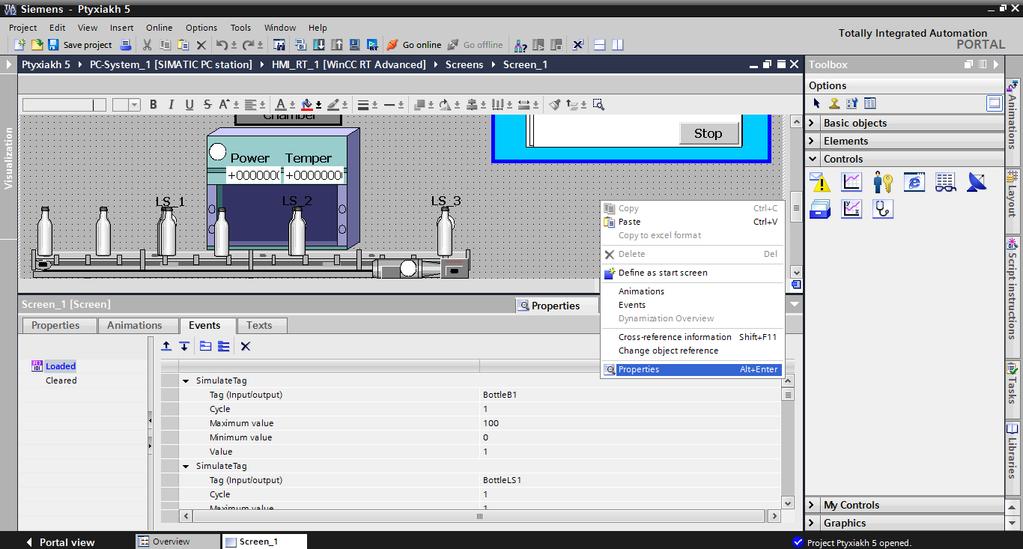Select the Cleared event

point(61,381)
